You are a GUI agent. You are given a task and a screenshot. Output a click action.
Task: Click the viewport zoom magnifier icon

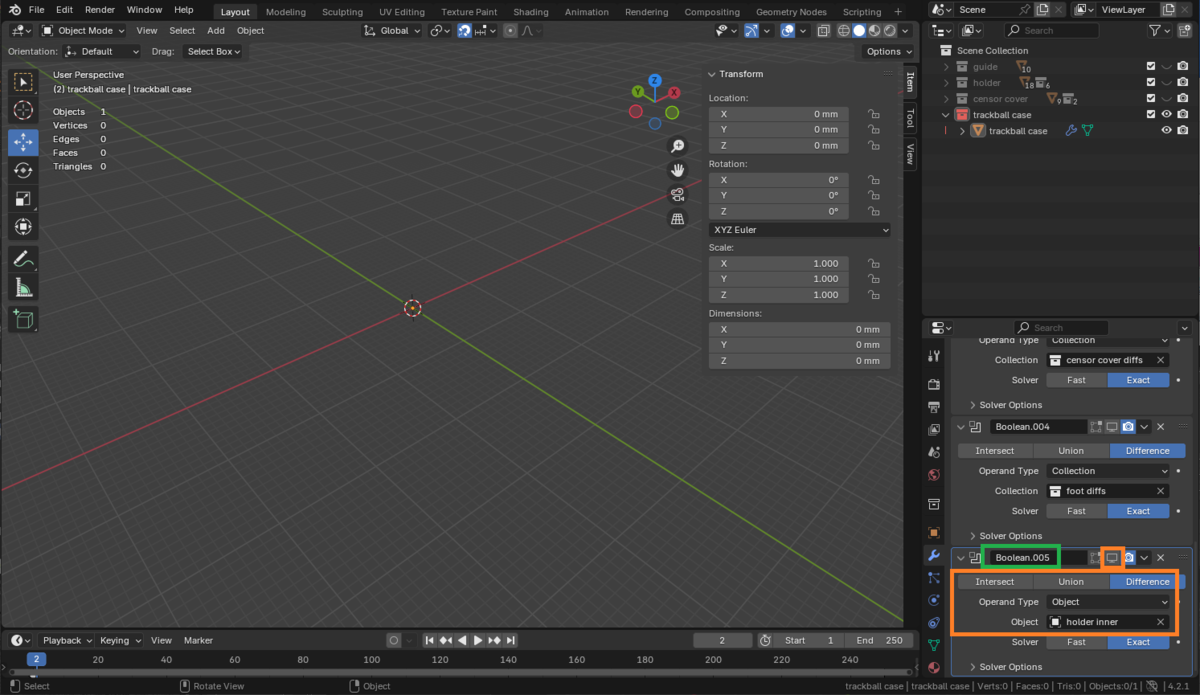click(678, 146)
